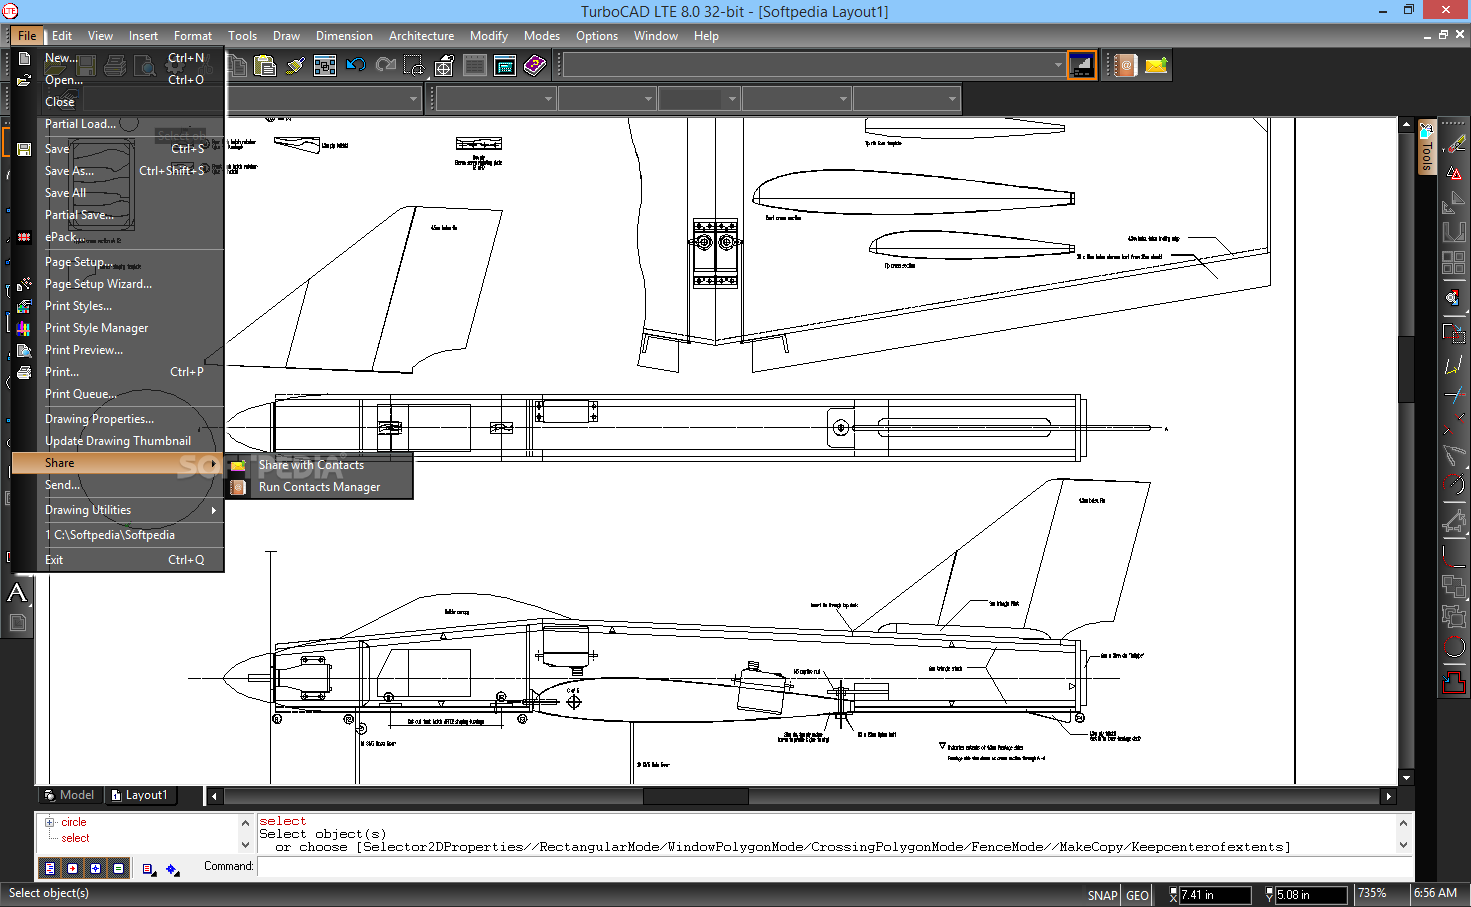
Task: Open the Modify menu
Action: click(x=489, y=36)
